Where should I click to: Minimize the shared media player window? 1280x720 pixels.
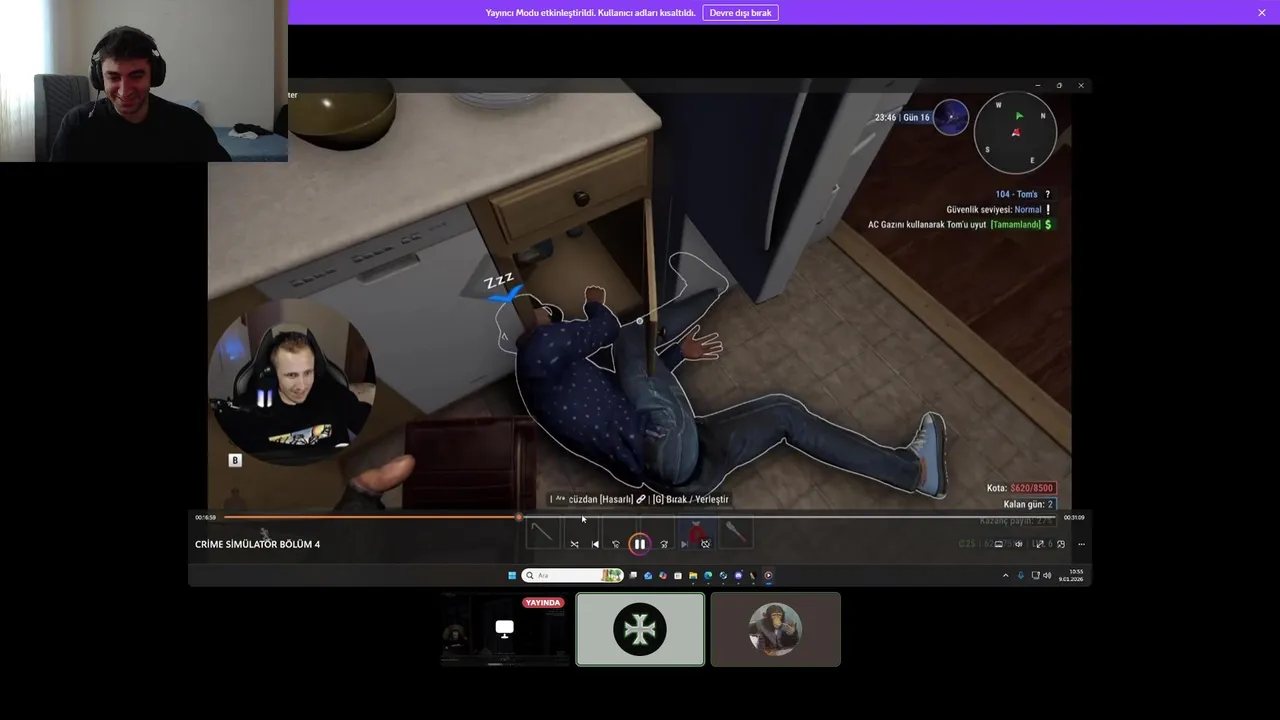1037,86
